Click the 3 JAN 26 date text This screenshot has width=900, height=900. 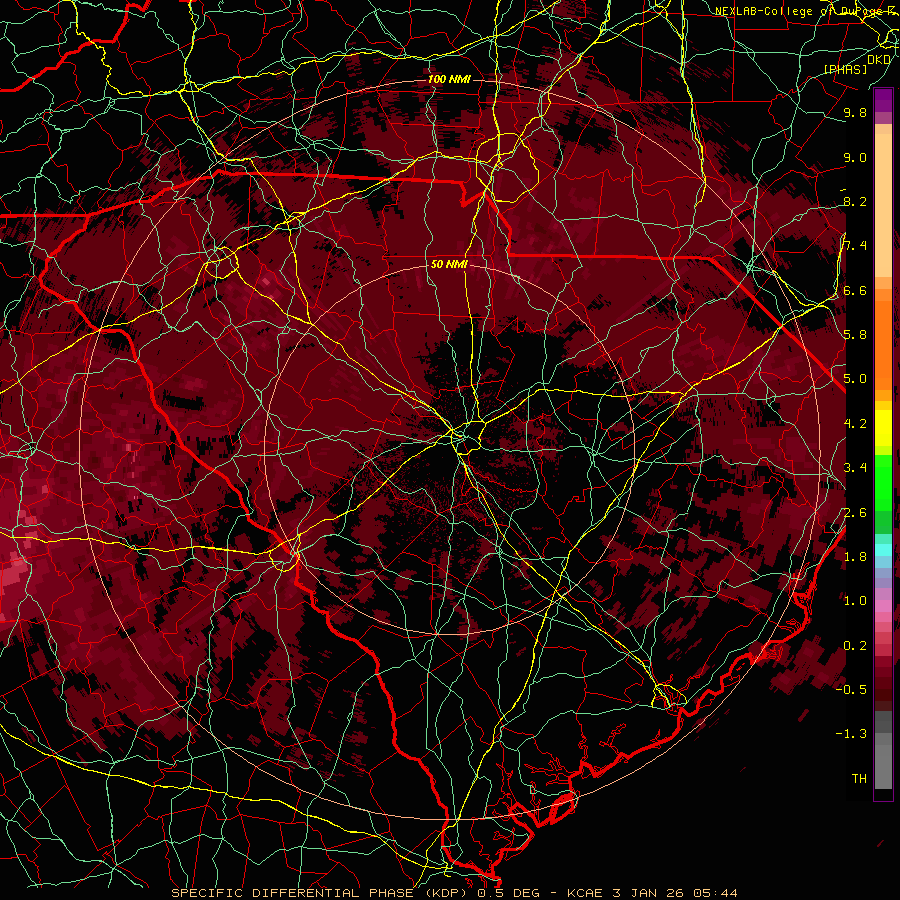pyautogui.click(x=649, y=893)
